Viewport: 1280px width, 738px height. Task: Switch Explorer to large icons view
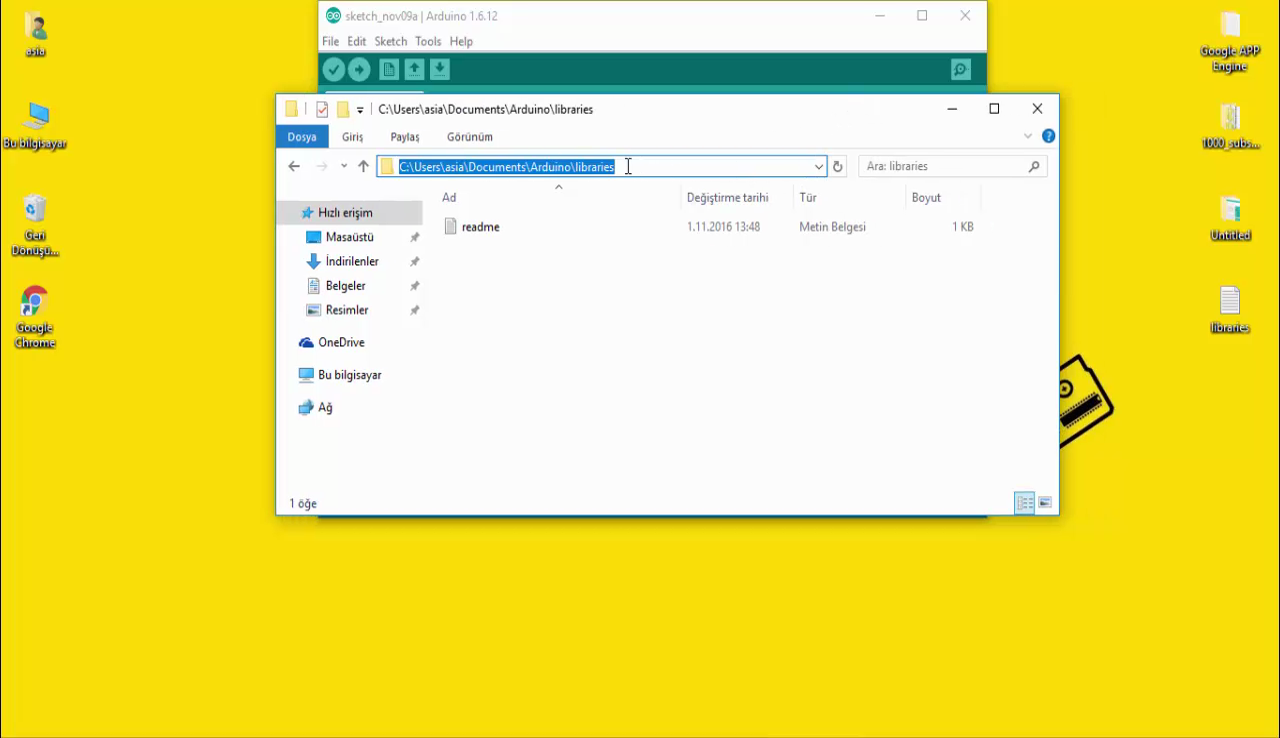point(1045,503)
